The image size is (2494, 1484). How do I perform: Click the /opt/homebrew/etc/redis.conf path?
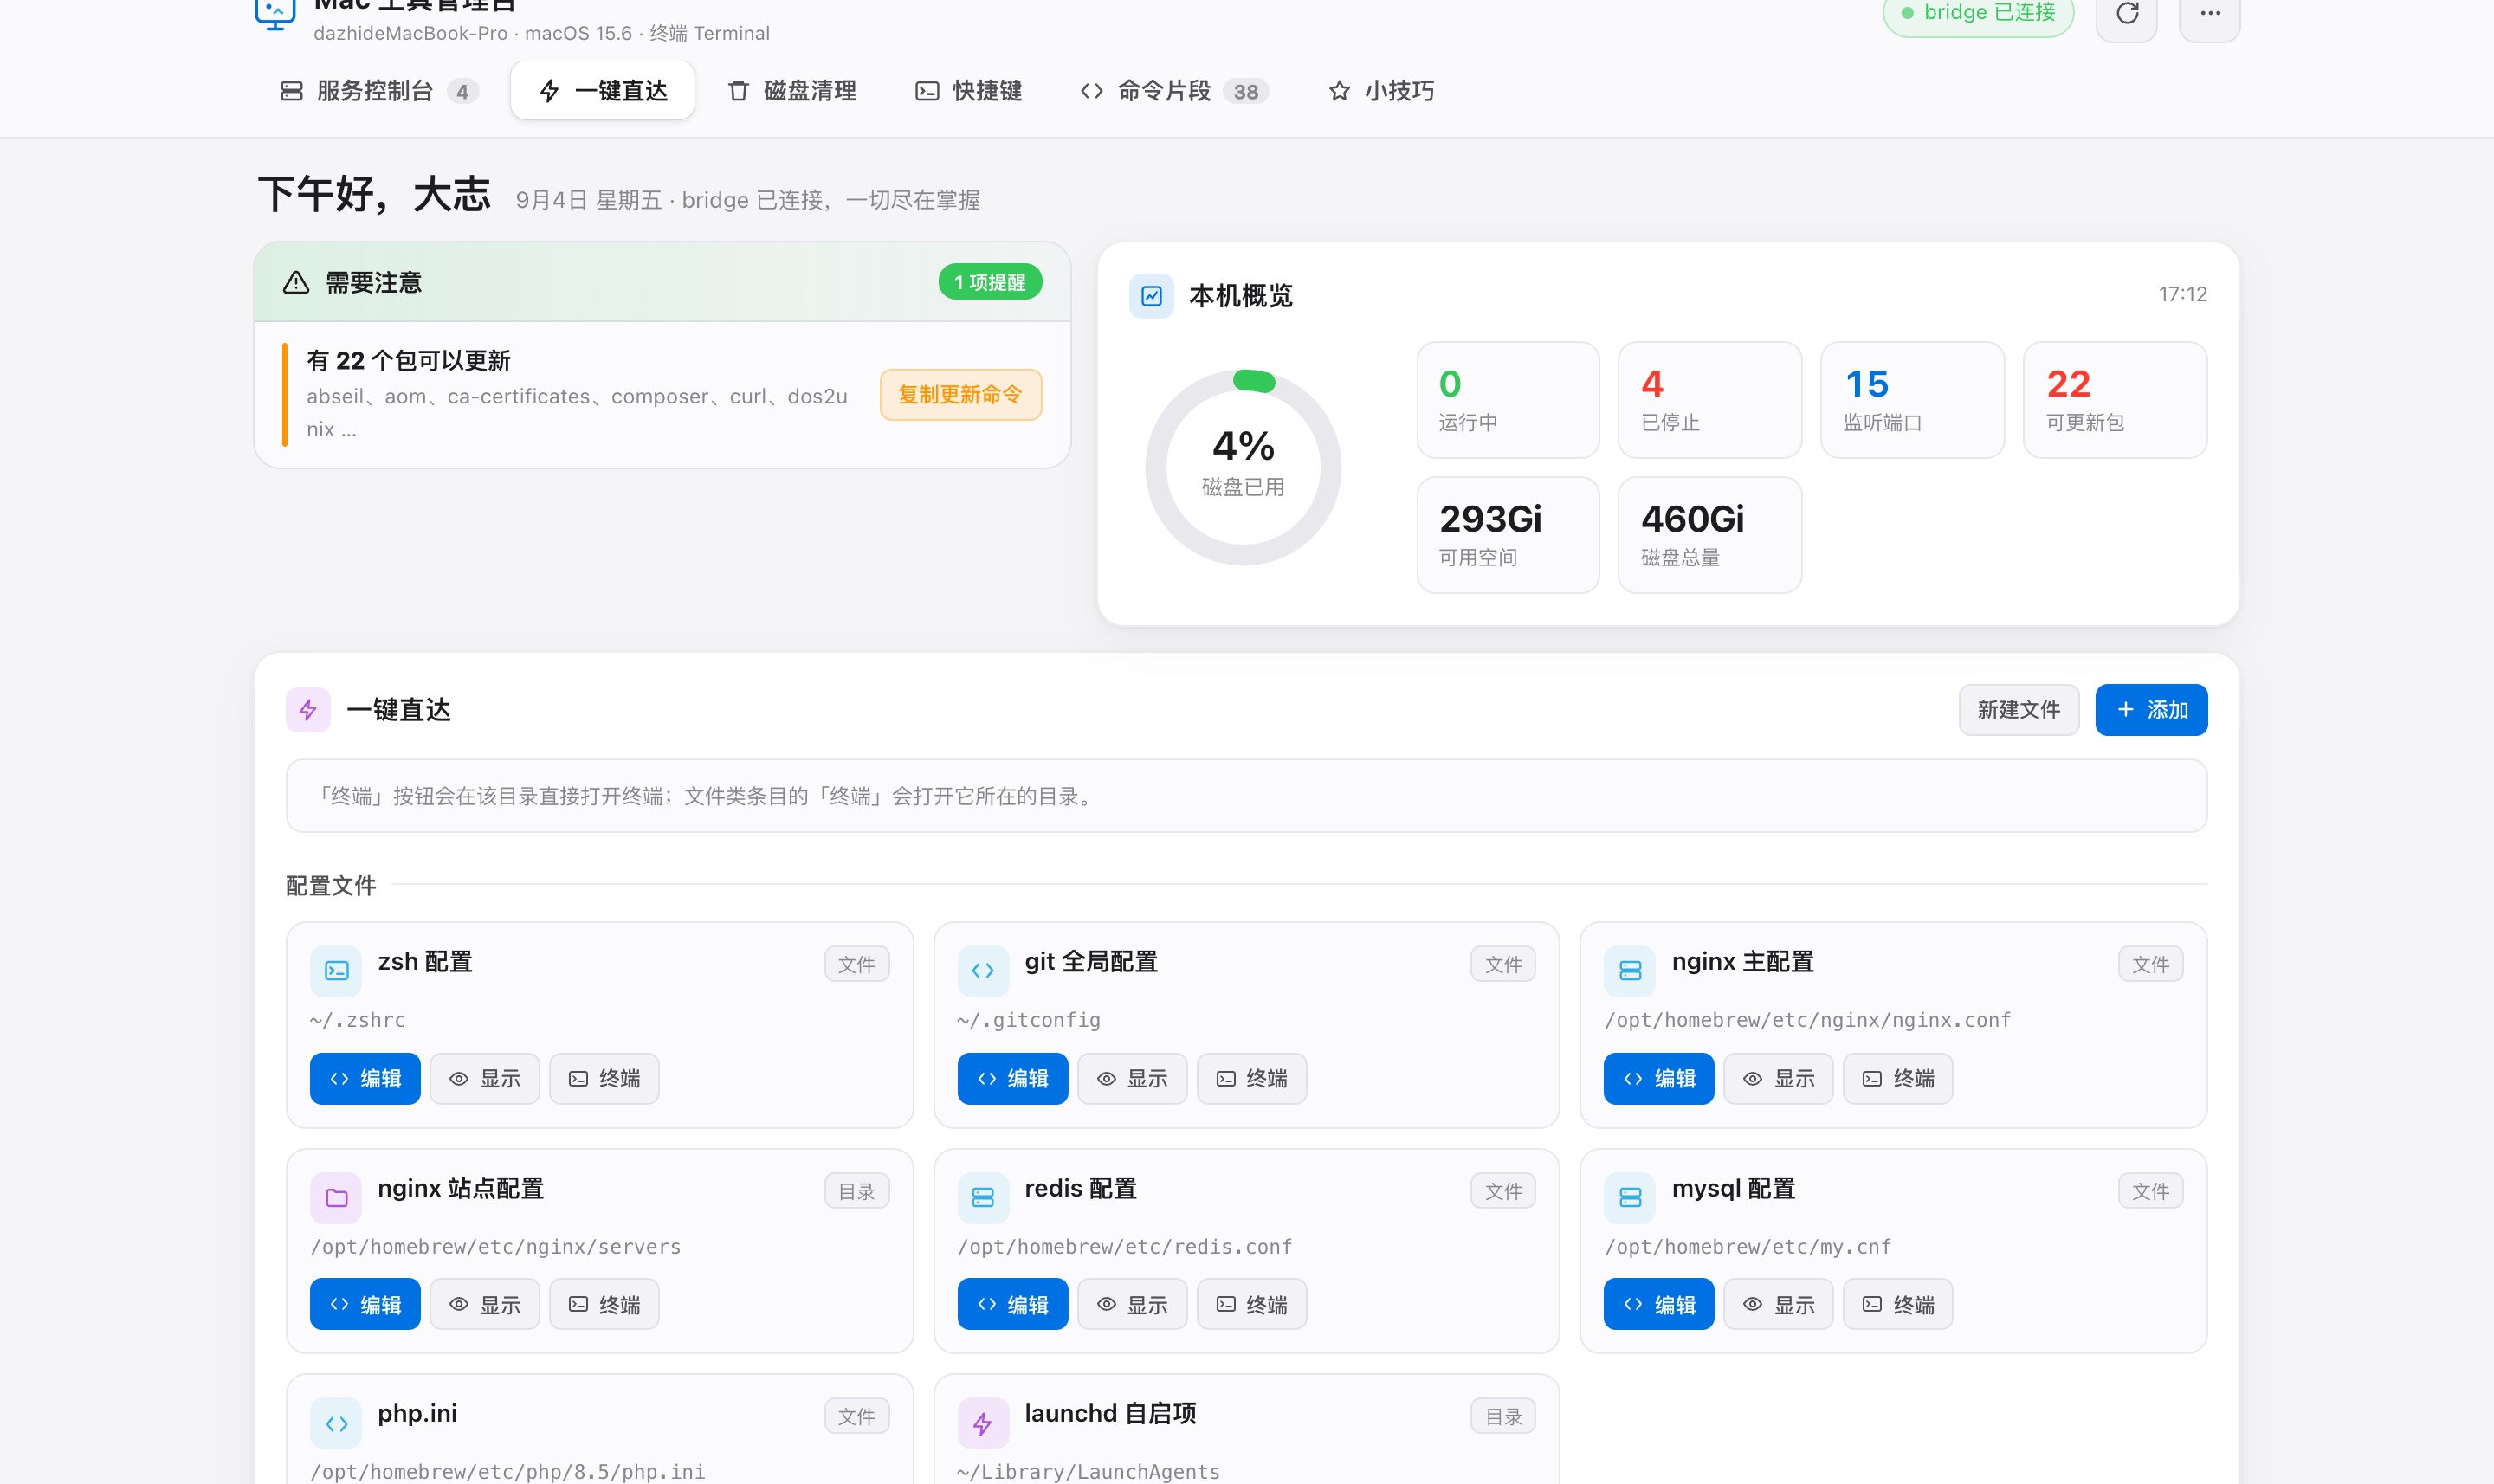(1125, 1247)
